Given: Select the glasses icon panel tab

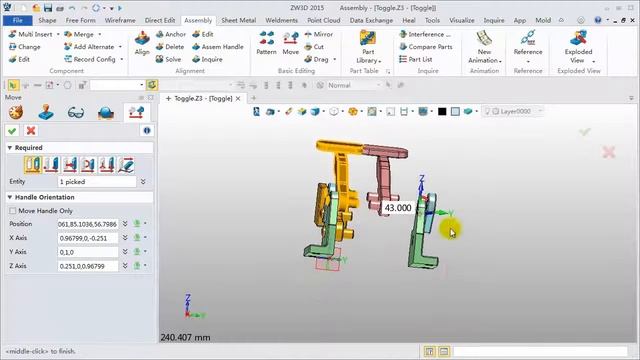Looking at the screenshot, I should coord(76,112).
